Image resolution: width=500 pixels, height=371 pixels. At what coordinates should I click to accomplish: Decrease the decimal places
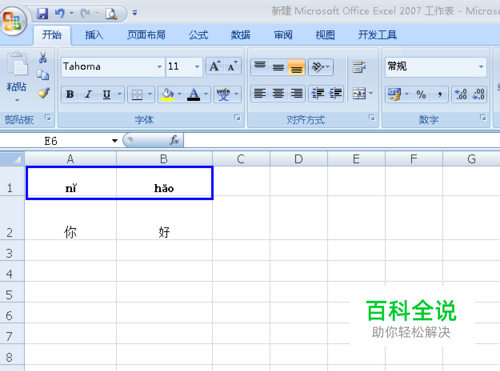click(x=478, y=94)
